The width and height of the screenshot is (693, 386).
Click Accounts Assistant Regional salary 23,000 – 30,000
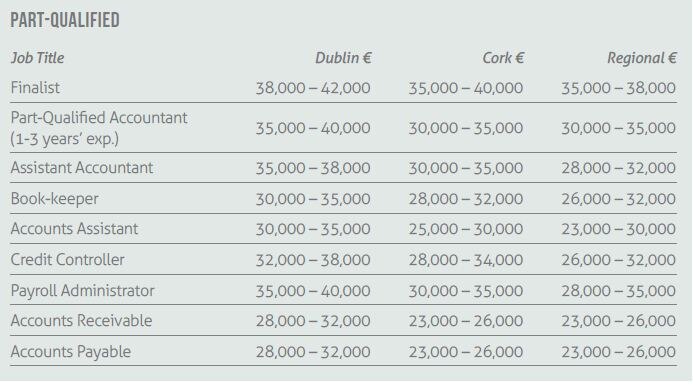pos(618,229)
